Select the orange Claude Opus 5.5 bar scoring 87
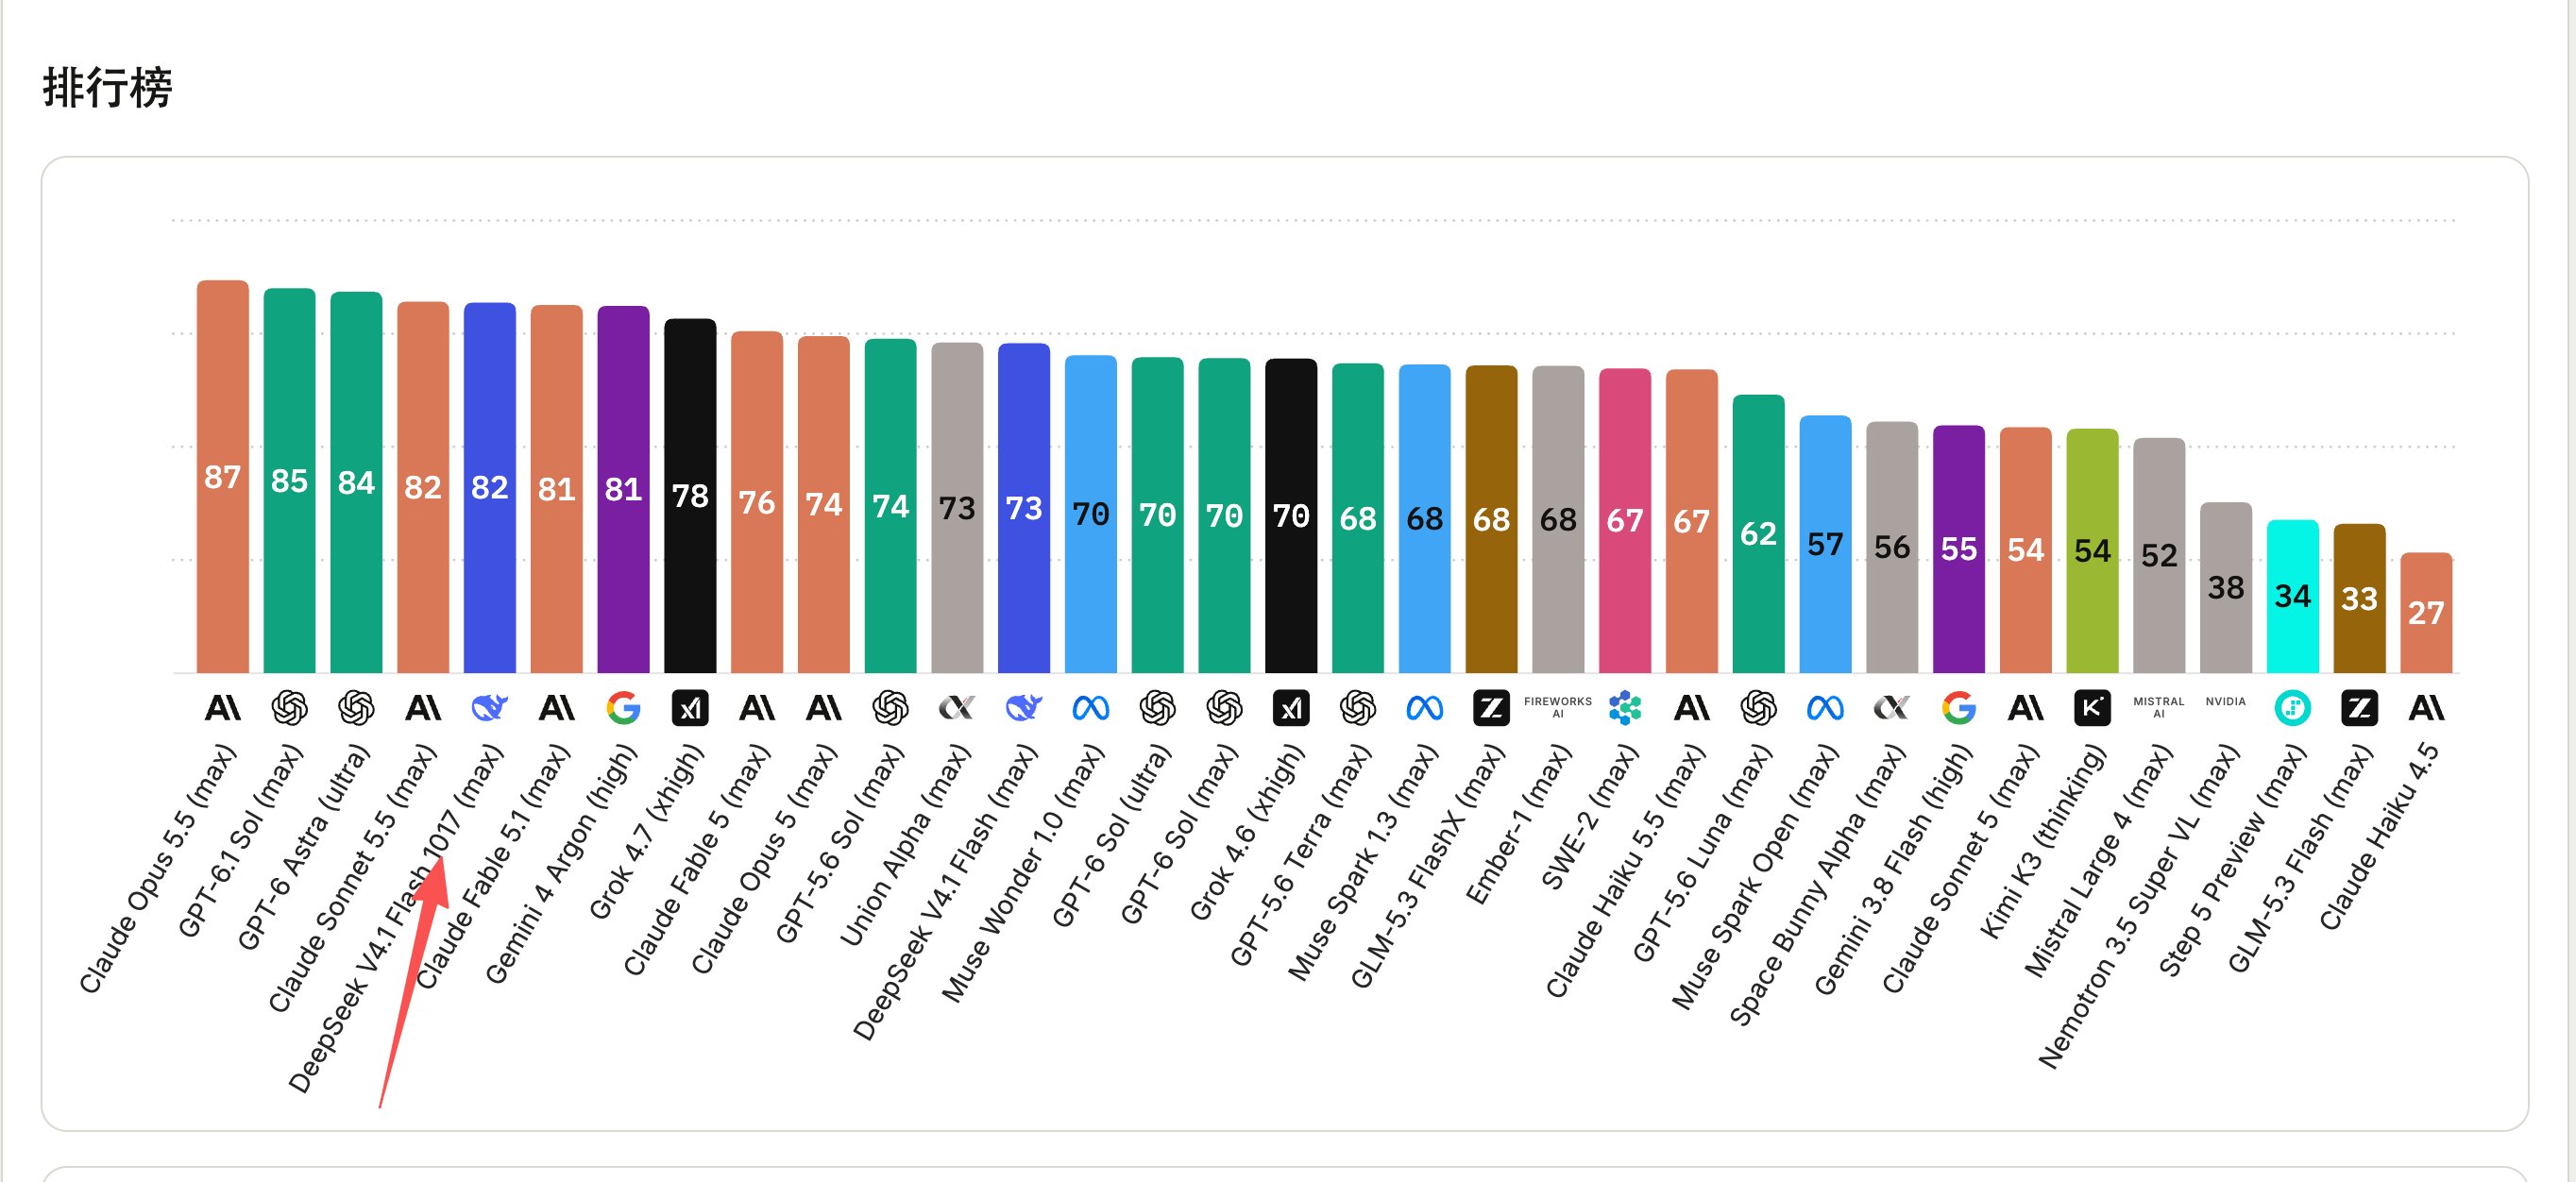Screen dimensions: 2576x1182 (222, 476)
